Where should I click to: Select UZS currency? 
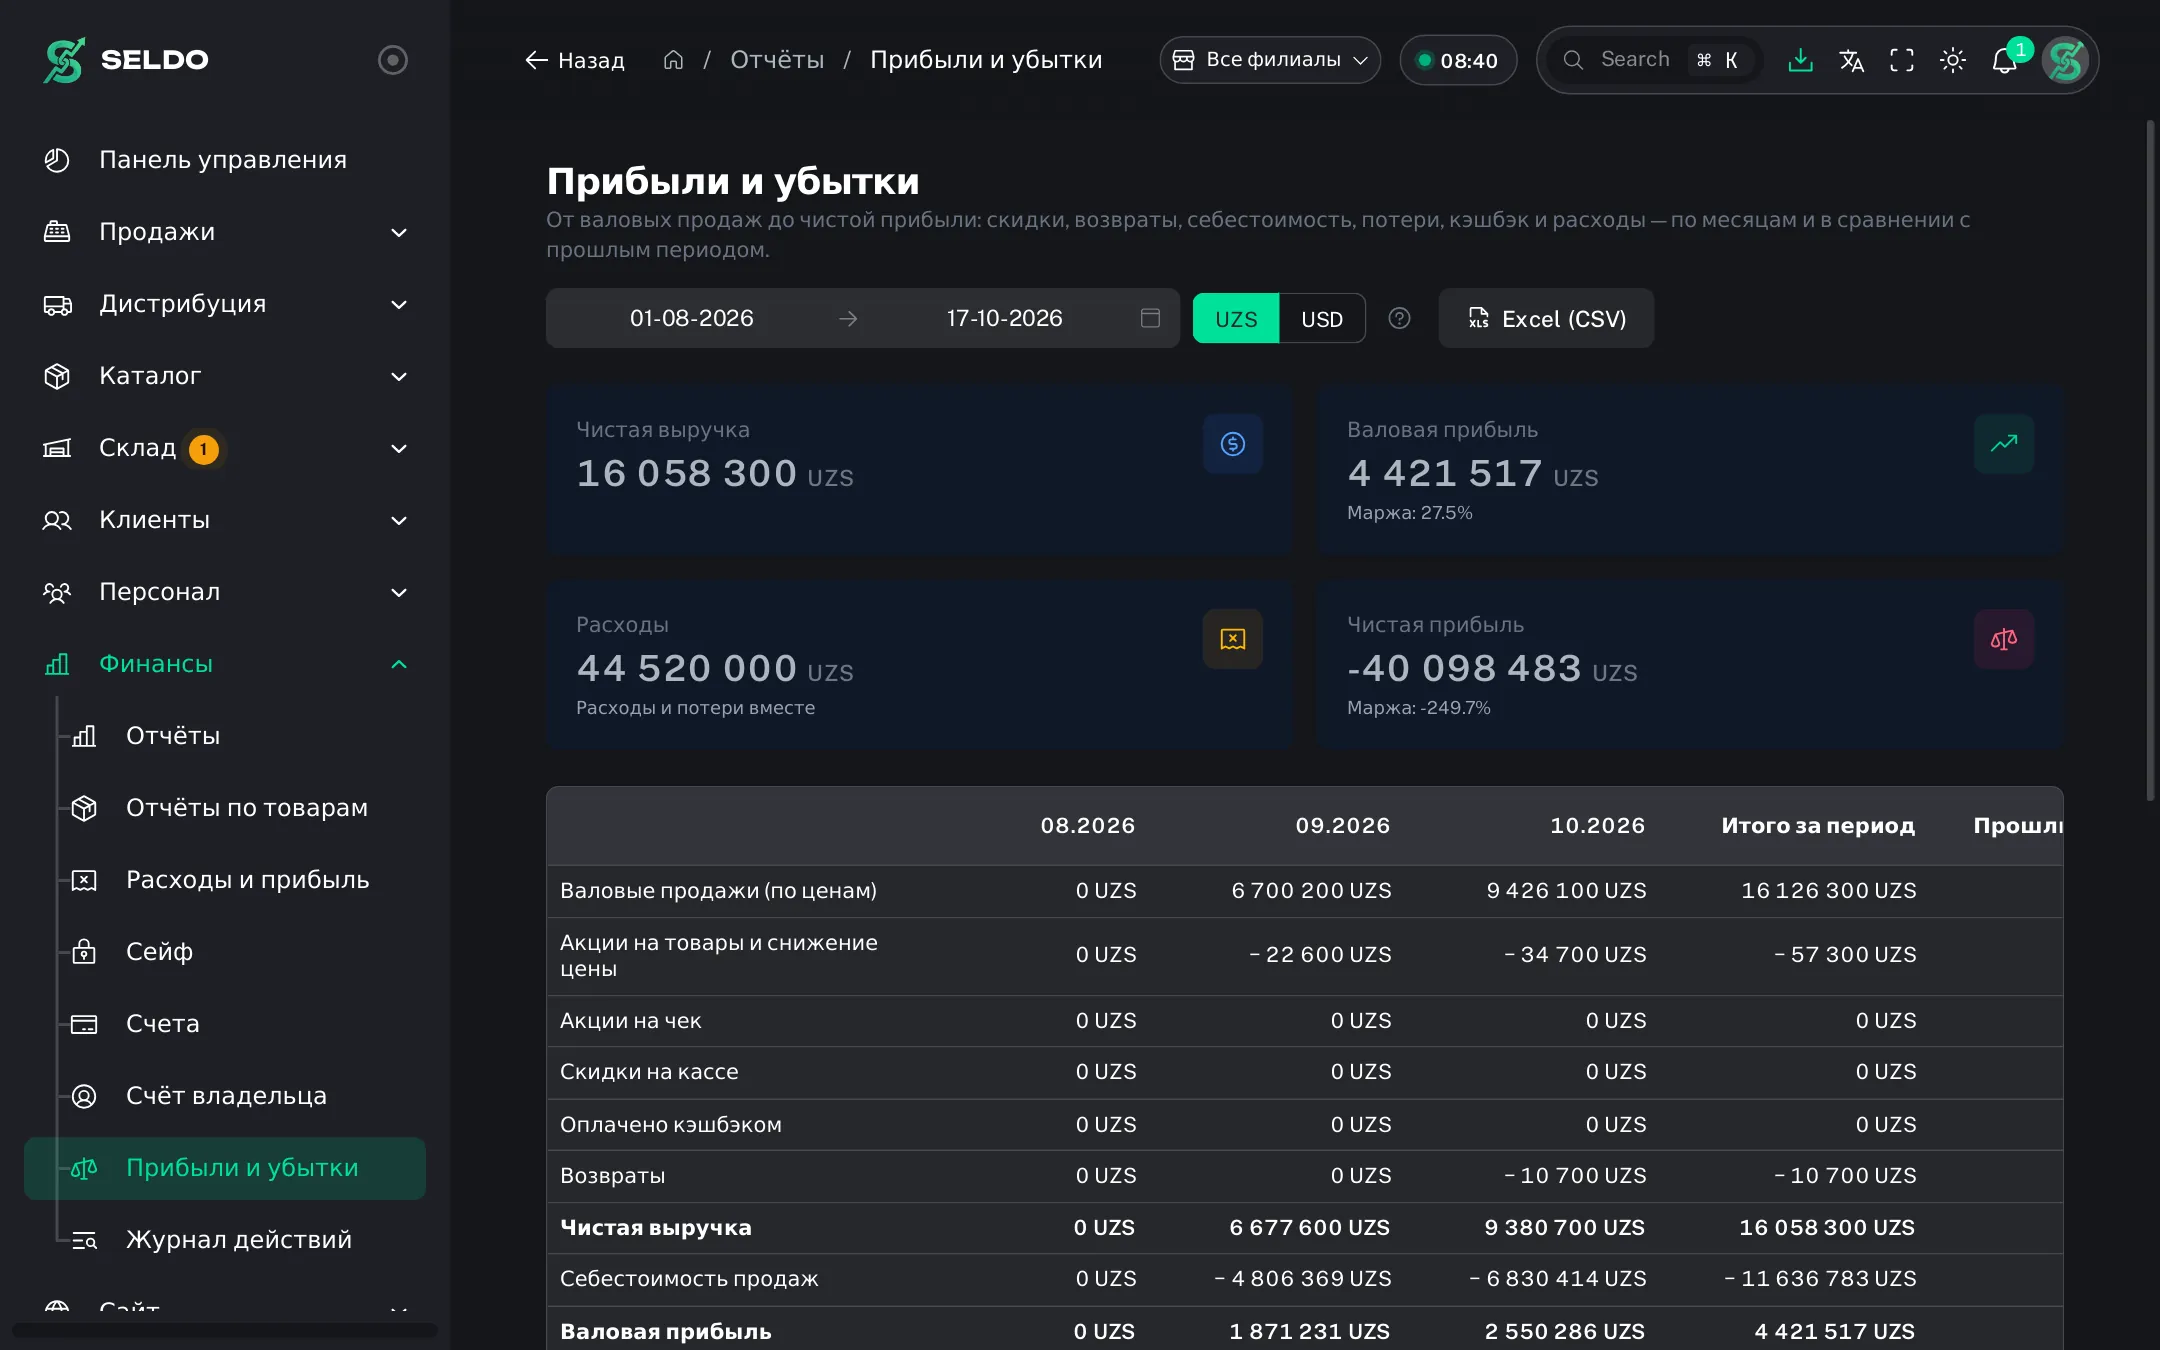click(x=1236, y=319)
